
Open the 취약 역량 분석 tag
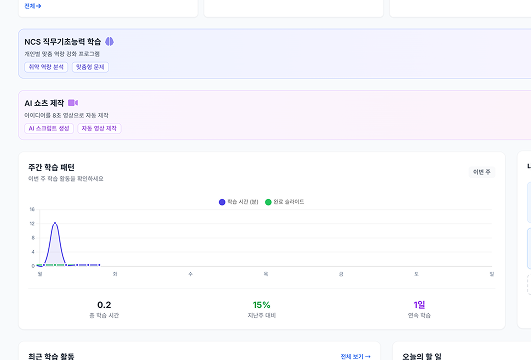pos(46,67)
